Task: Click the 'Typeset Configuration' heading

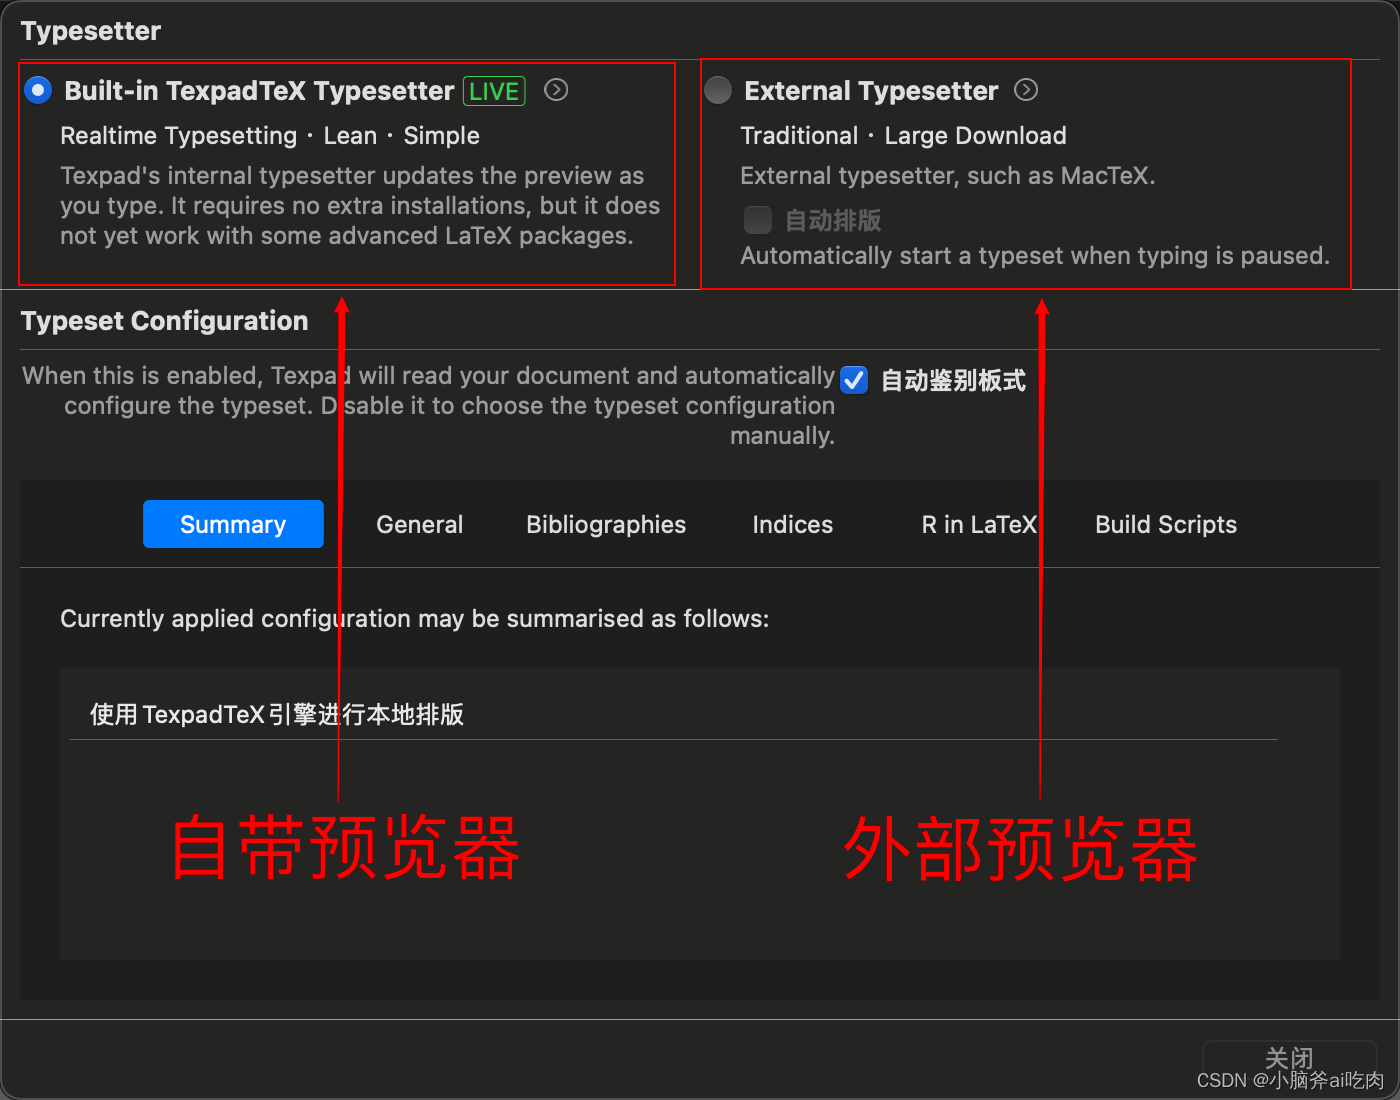Action: tap(165, 321)
